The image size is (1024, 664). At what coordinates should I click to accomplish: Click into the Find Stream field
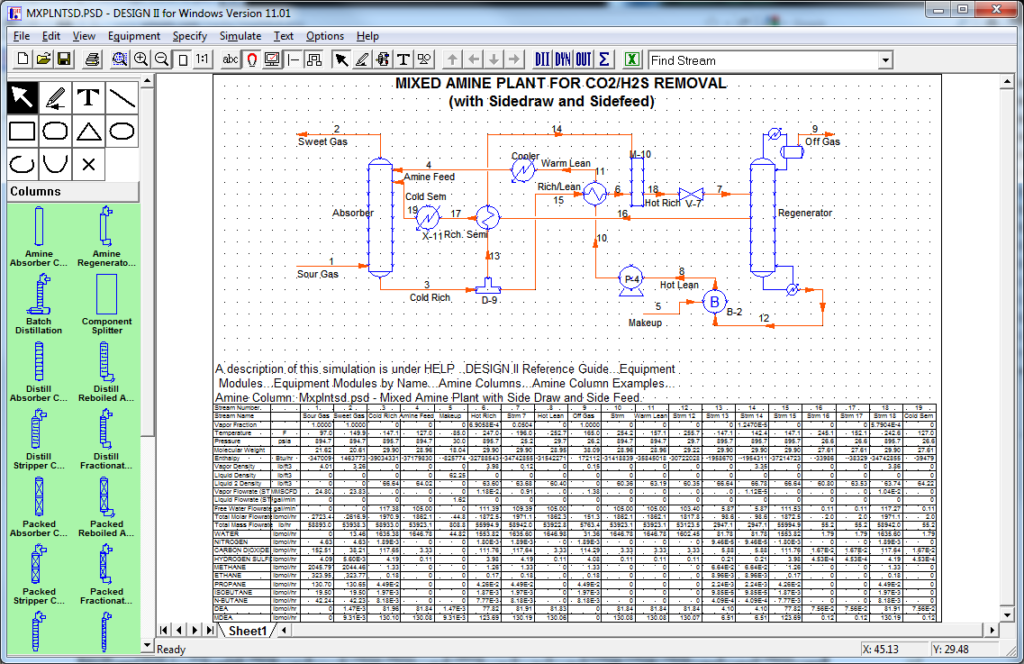click(x=764, y=61)
